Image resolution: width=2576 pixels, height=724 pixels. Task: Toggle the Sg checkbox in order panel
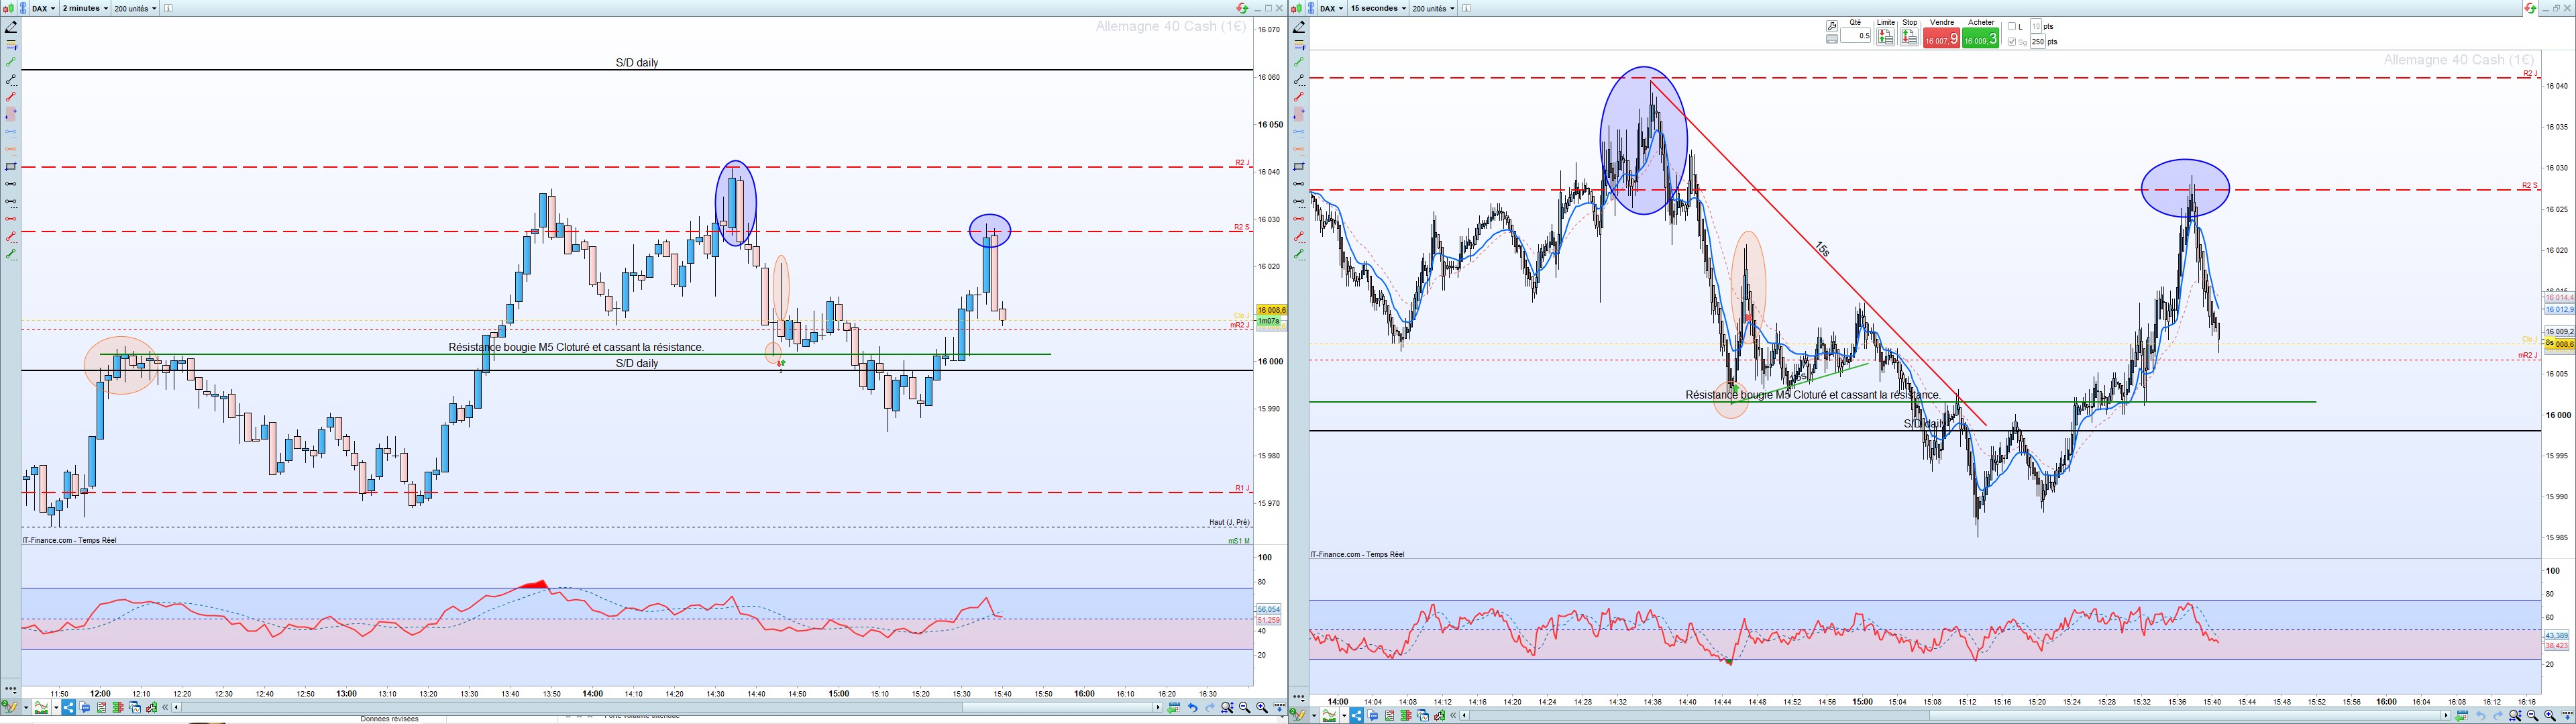click(x=2012, y=42)
